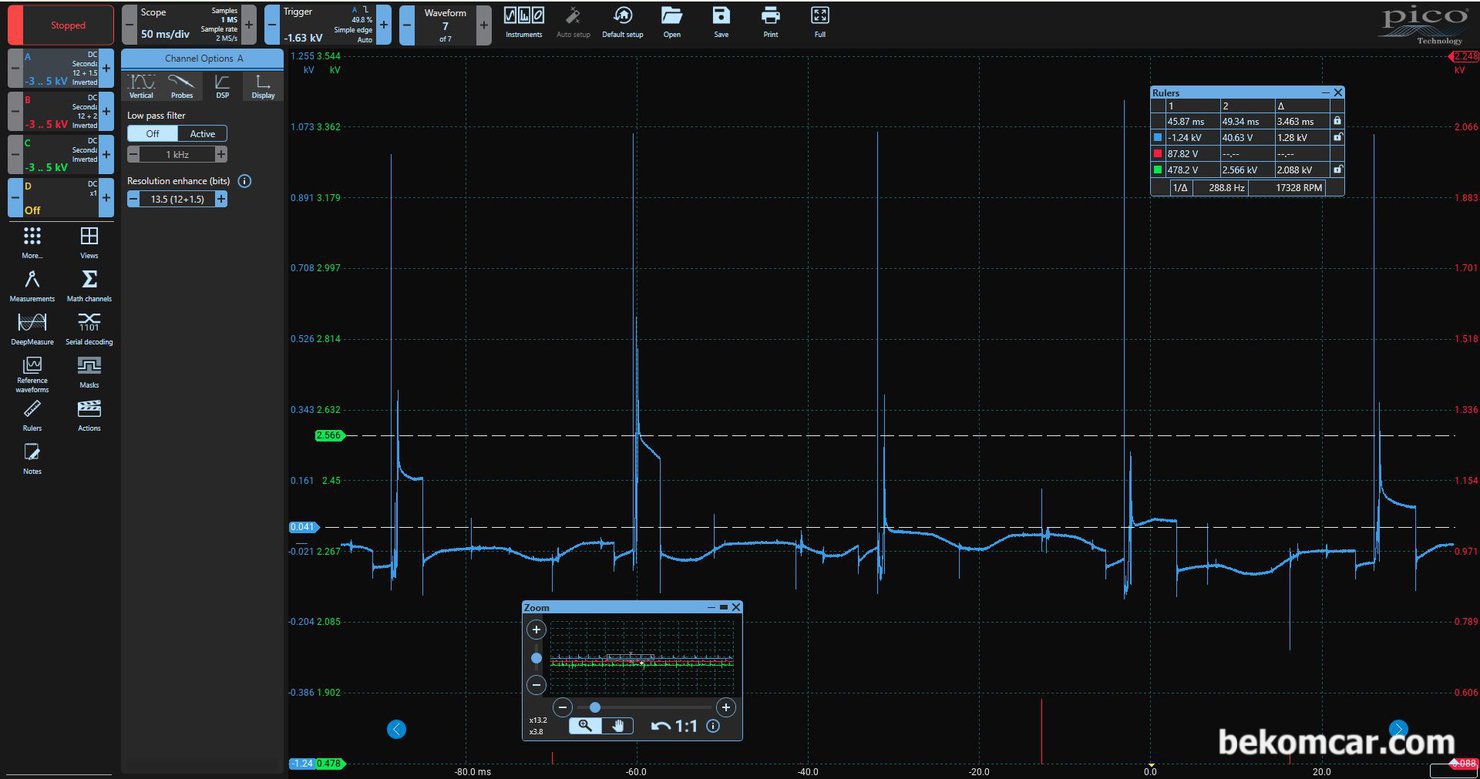
Task: Select the hand pan mode in Zoom panel
Action: [x=618, y=726]
